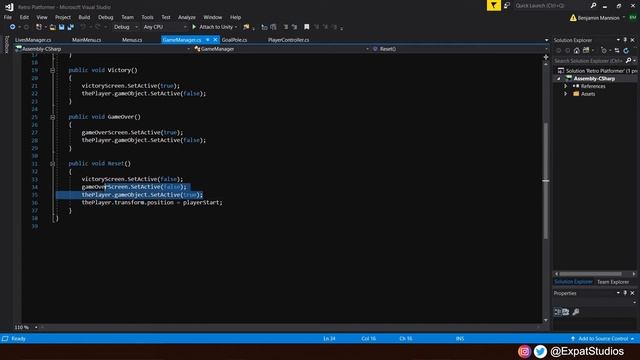The width and height of the screenshot is (640, 360).
Task: Switch to the LivesManager.cs tab
Action: click(33, 40)
